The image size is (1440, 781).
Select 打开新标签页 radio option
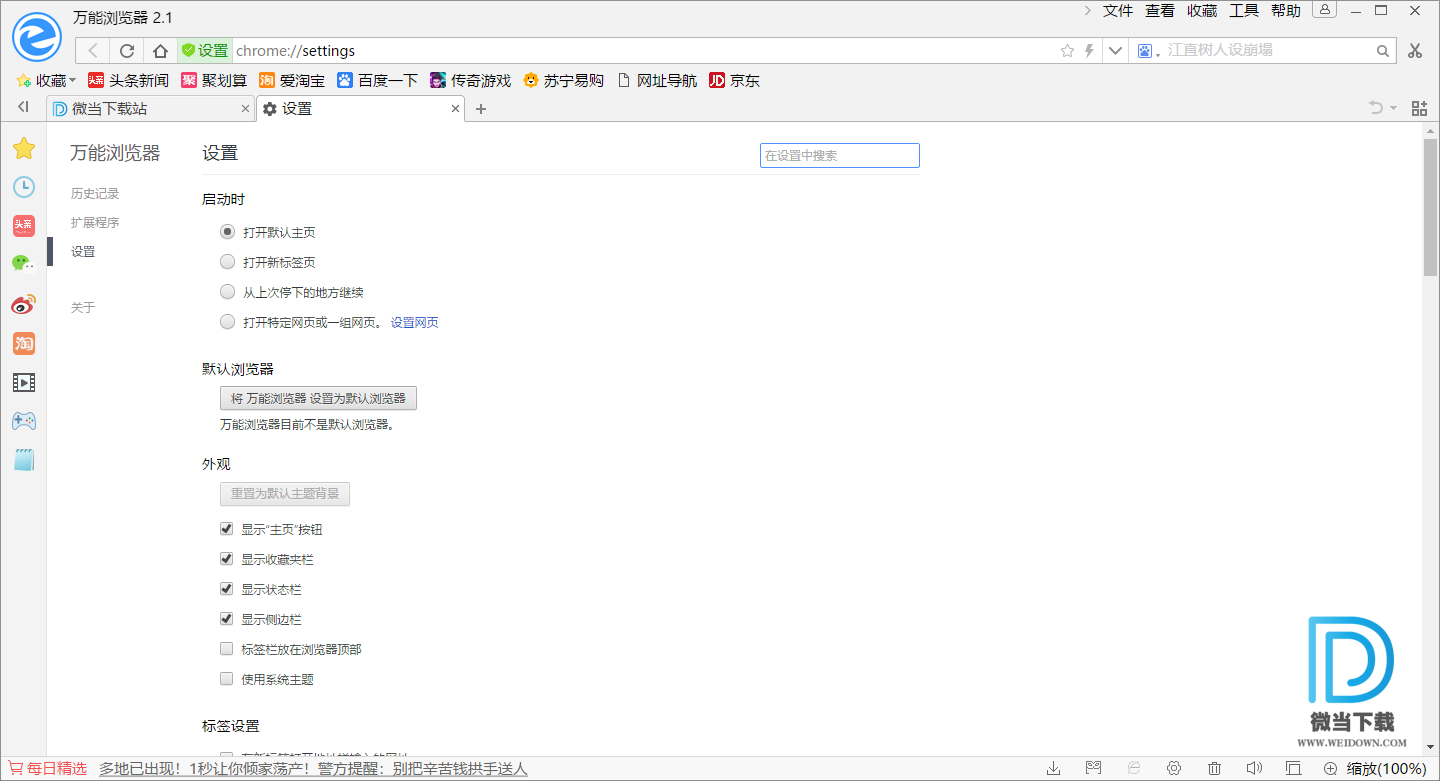point(227,262)
